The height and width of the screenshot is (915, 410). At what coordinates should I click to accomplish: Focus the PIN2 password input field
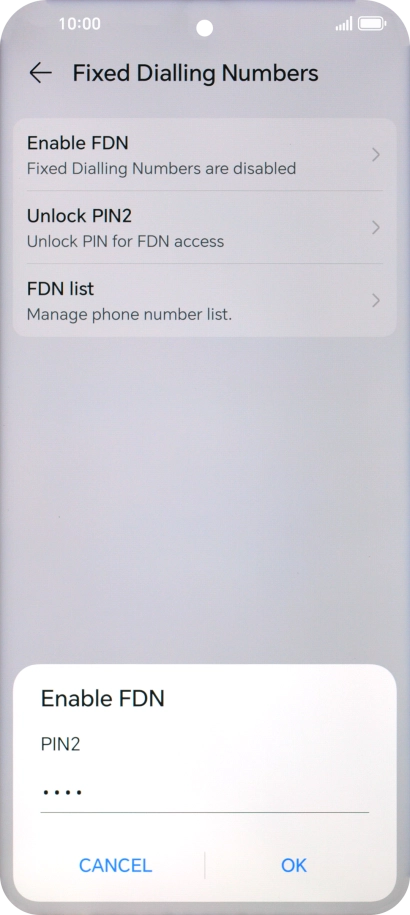coord(205,792)
